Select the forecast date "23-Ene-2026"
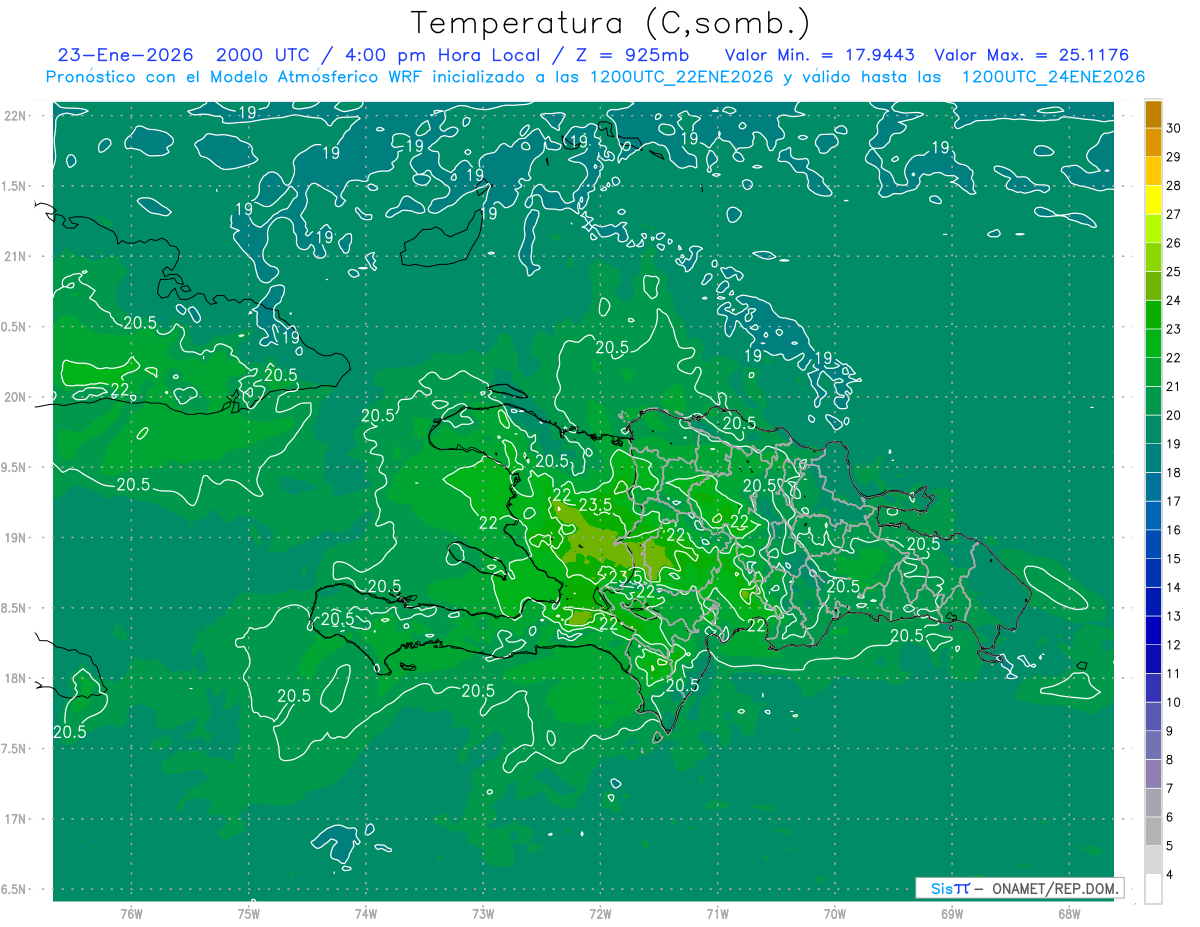This screenshot has height=927, width=1200. pos(125,55)
